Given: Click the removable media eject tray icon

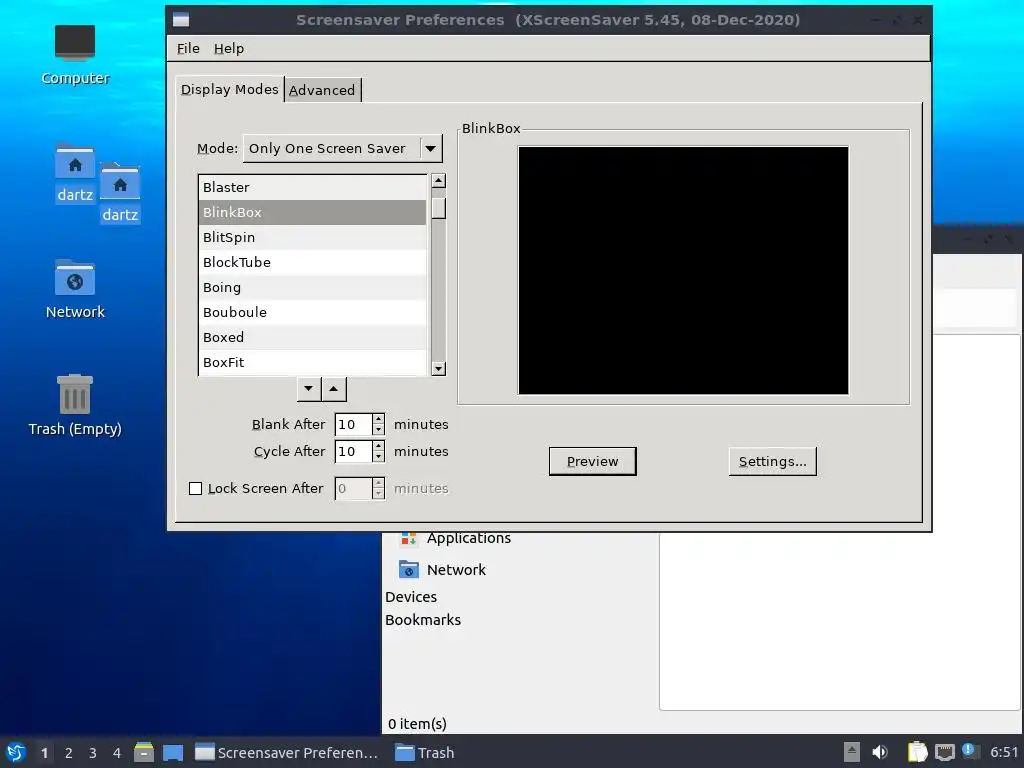Looking at the screenshot, I should click(x=852, y=752).
